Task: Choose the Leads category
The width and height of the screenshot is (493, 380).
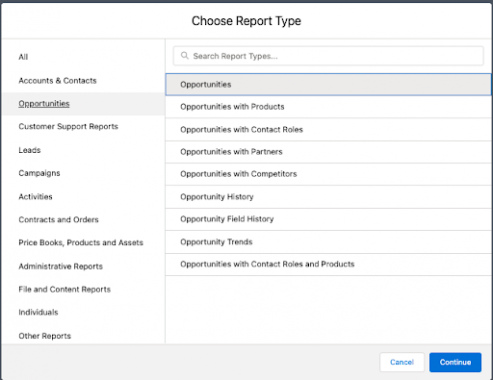Action: pos(30,150)
